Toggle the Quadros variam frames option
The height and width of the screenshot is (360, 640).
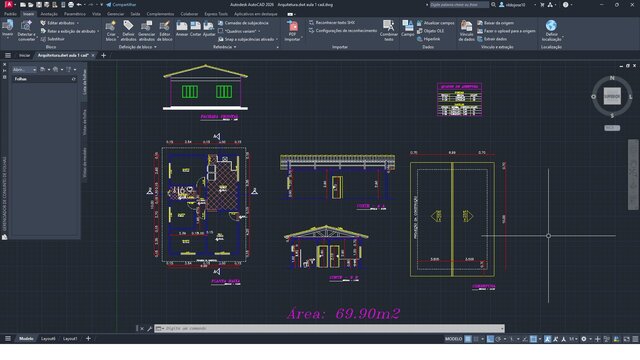pos(240,31)
